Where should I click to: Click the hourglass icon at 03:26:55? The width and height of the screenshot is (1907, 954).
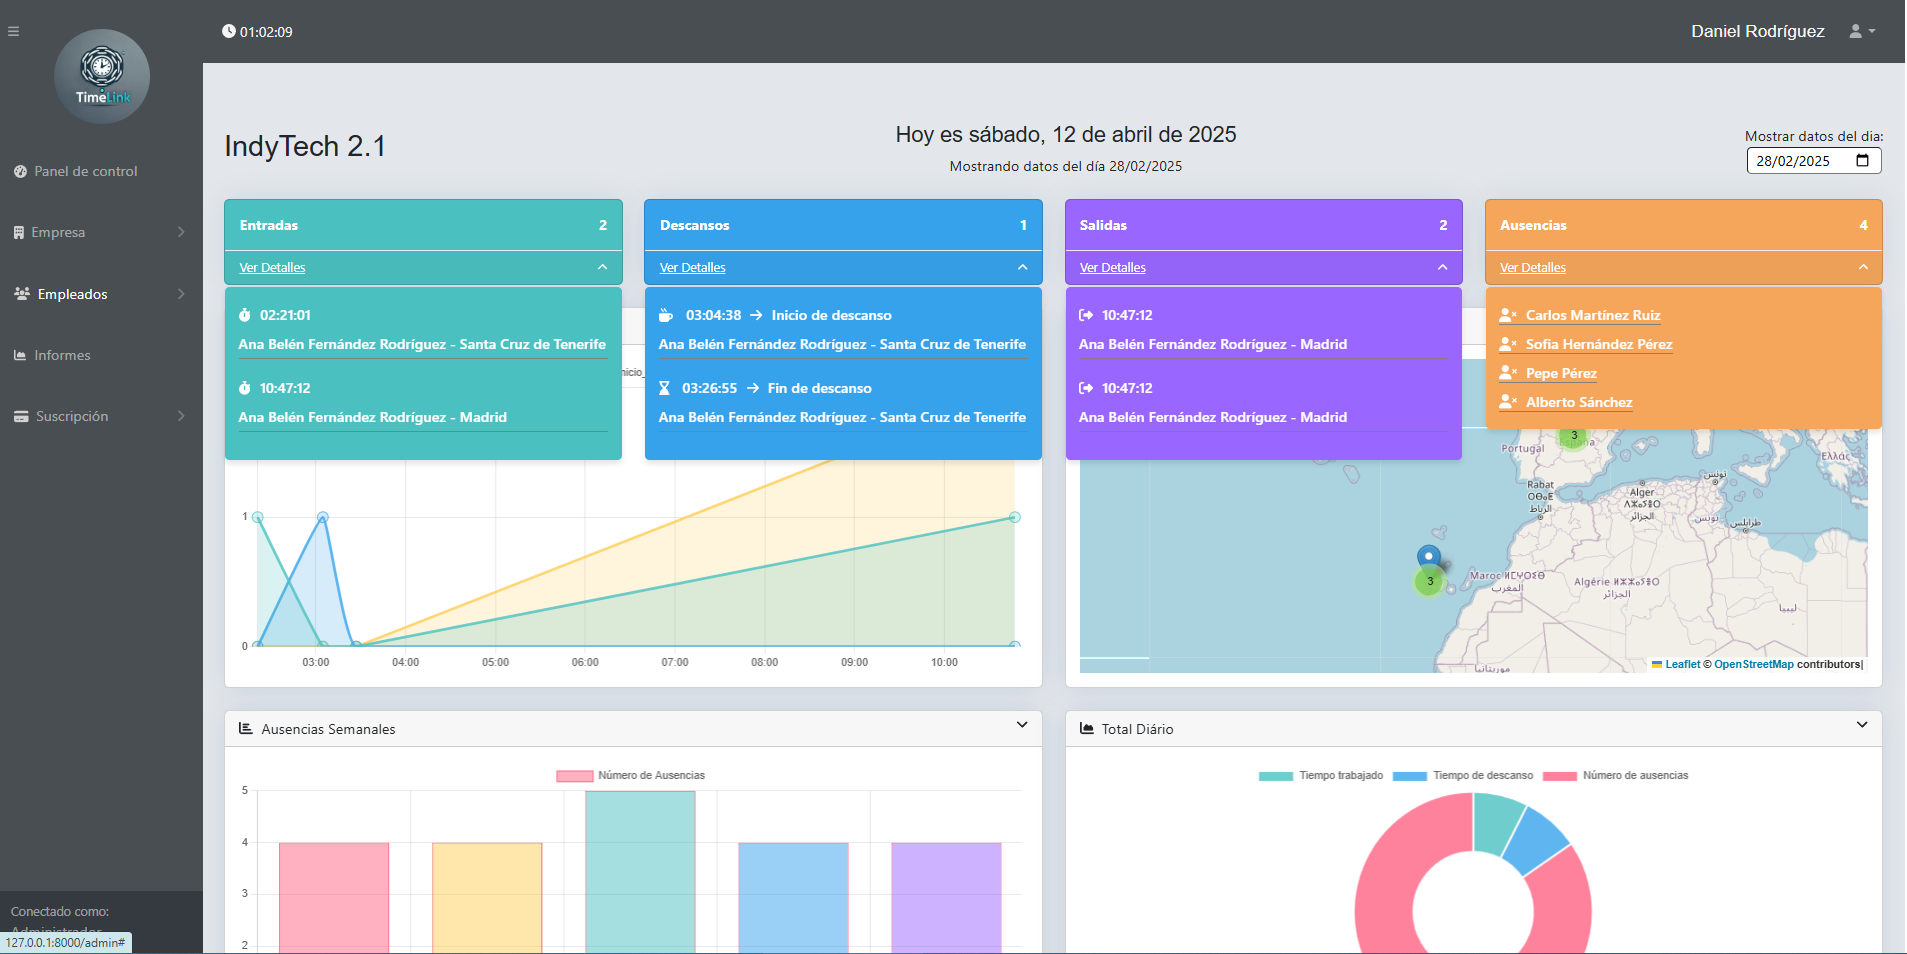tap(664, 388)
